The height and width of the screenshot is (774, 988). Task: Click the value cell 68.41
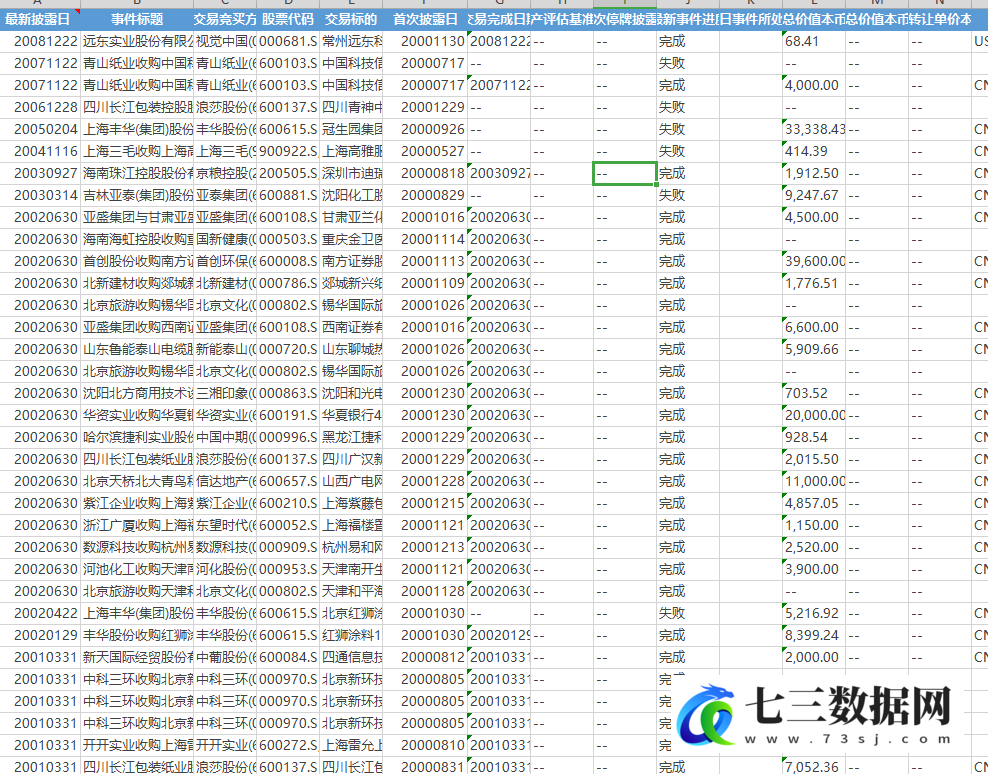click(x=814, y=42)
